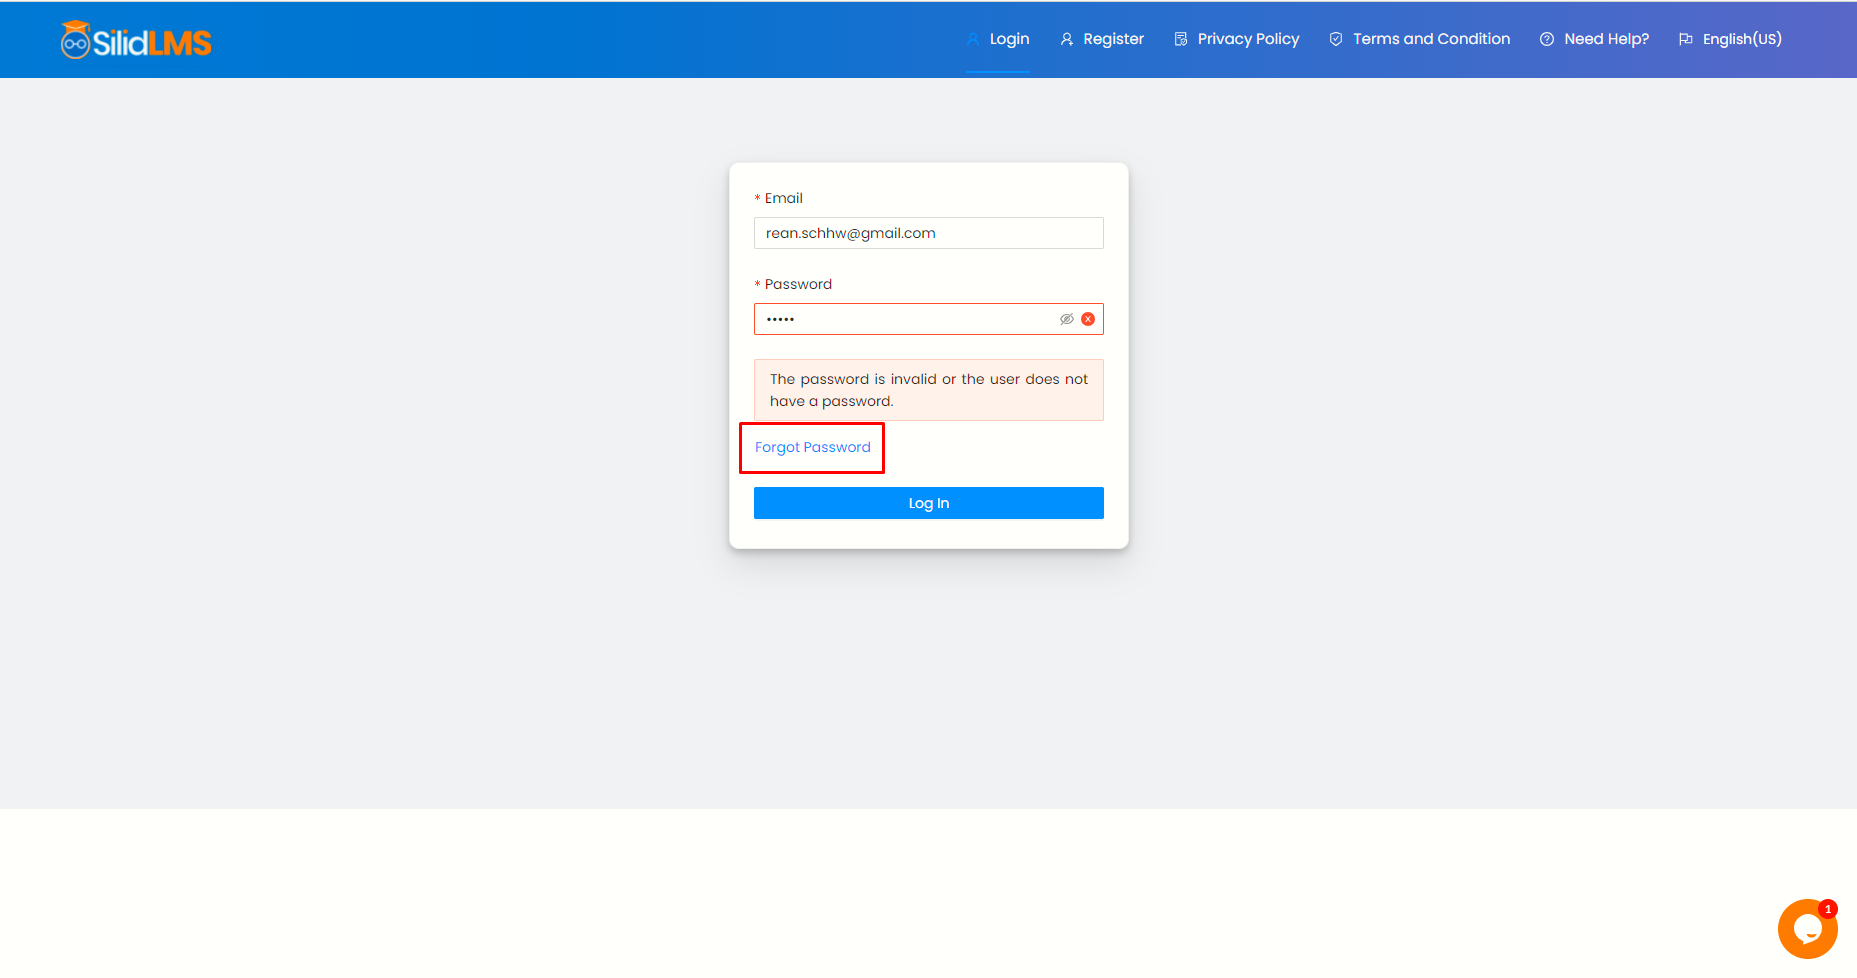Open the orange chat widget bubble
1857x978 pixels.
(x=1807, y=929)
